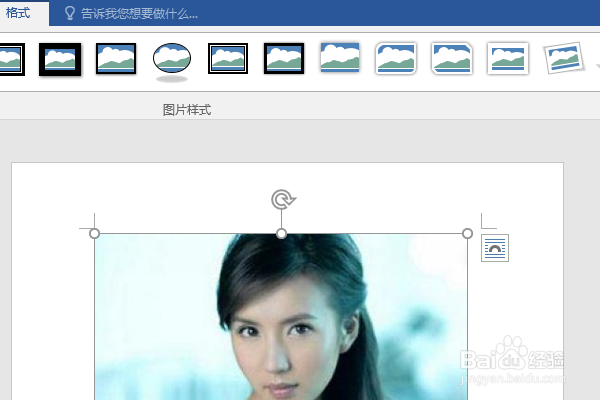The width and height of the screenshot is (600, 400).
Task: Apply the thick black border picture style
Action: (x=284, y=59)
